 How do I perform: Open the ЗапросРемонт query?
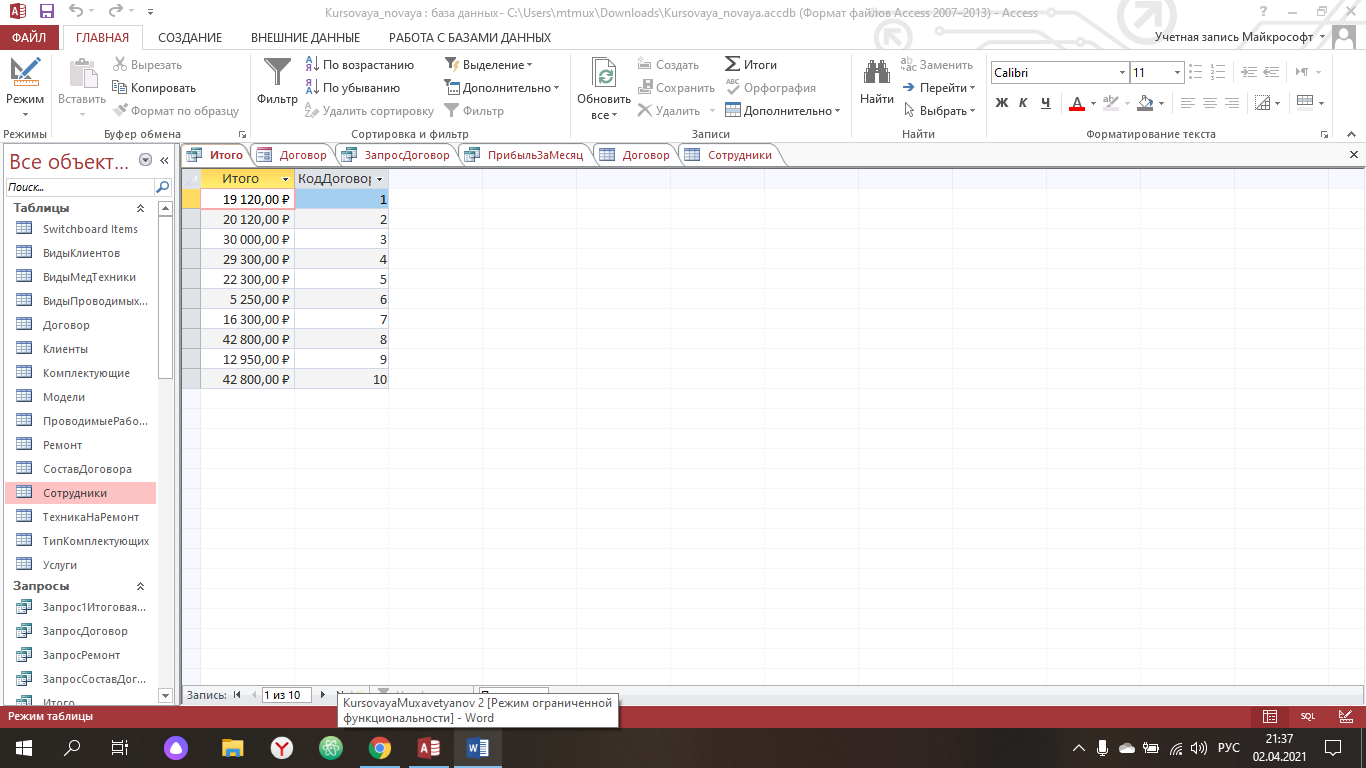[x=81, y=655]
